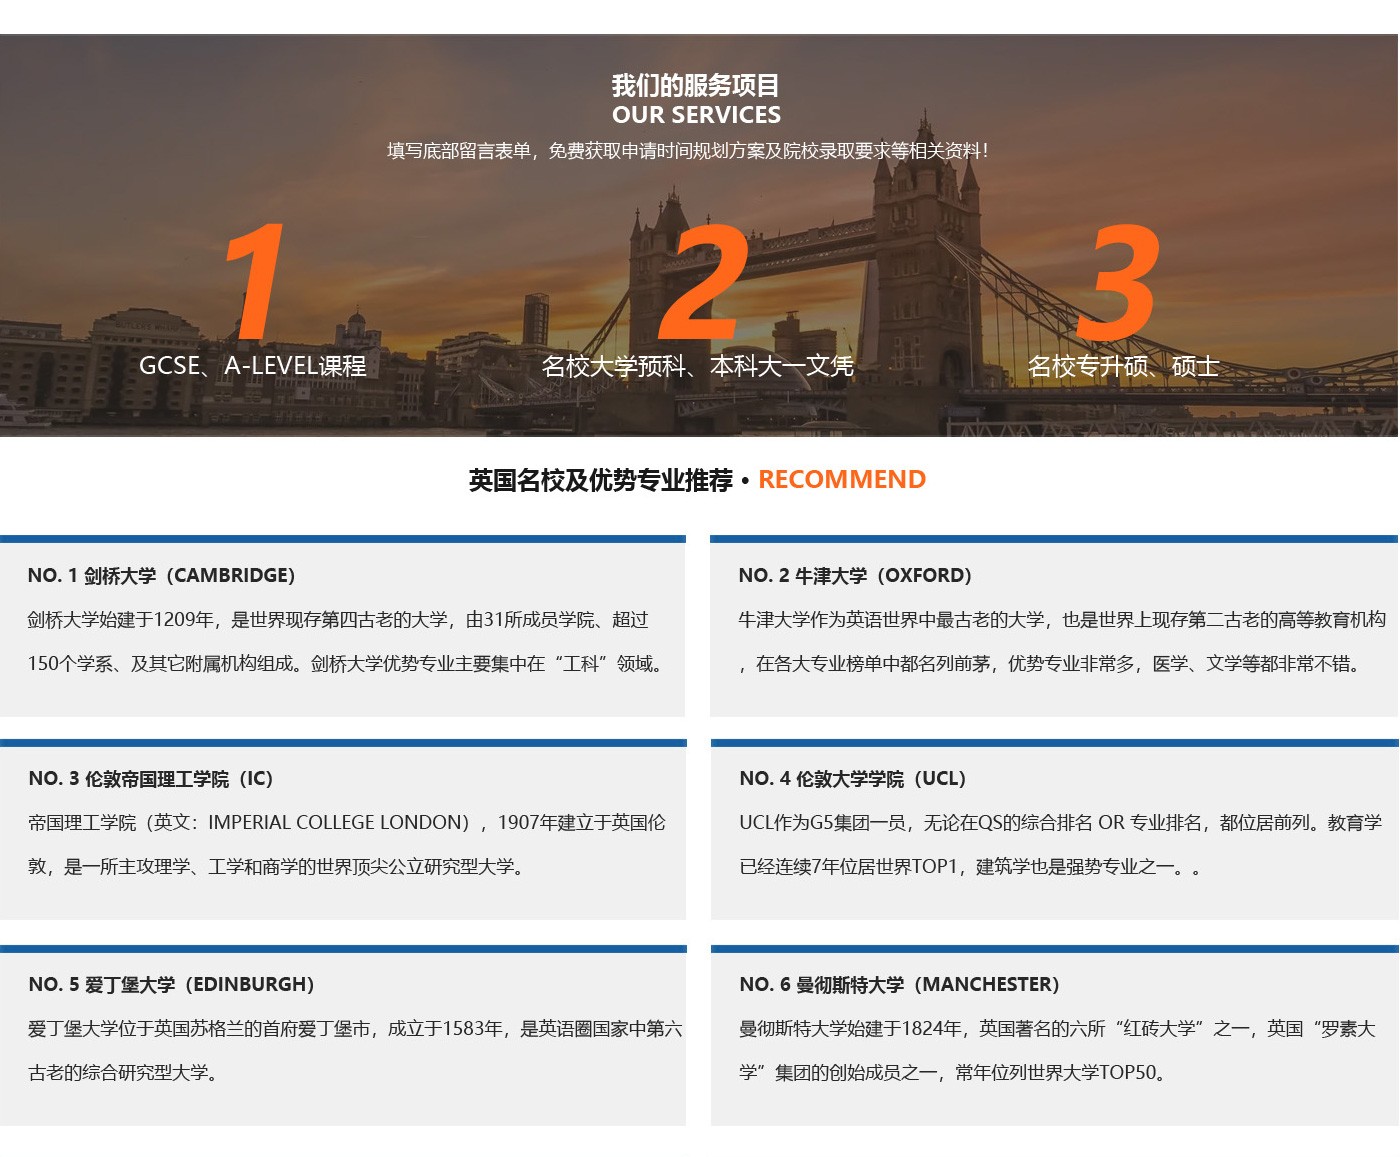Image resolution: width=1400 pixels, height=1157 pixels.
Task: Open the NO. 5 爱丁堡大学 (EDINBURGH) card title
Action: [172, 985]
